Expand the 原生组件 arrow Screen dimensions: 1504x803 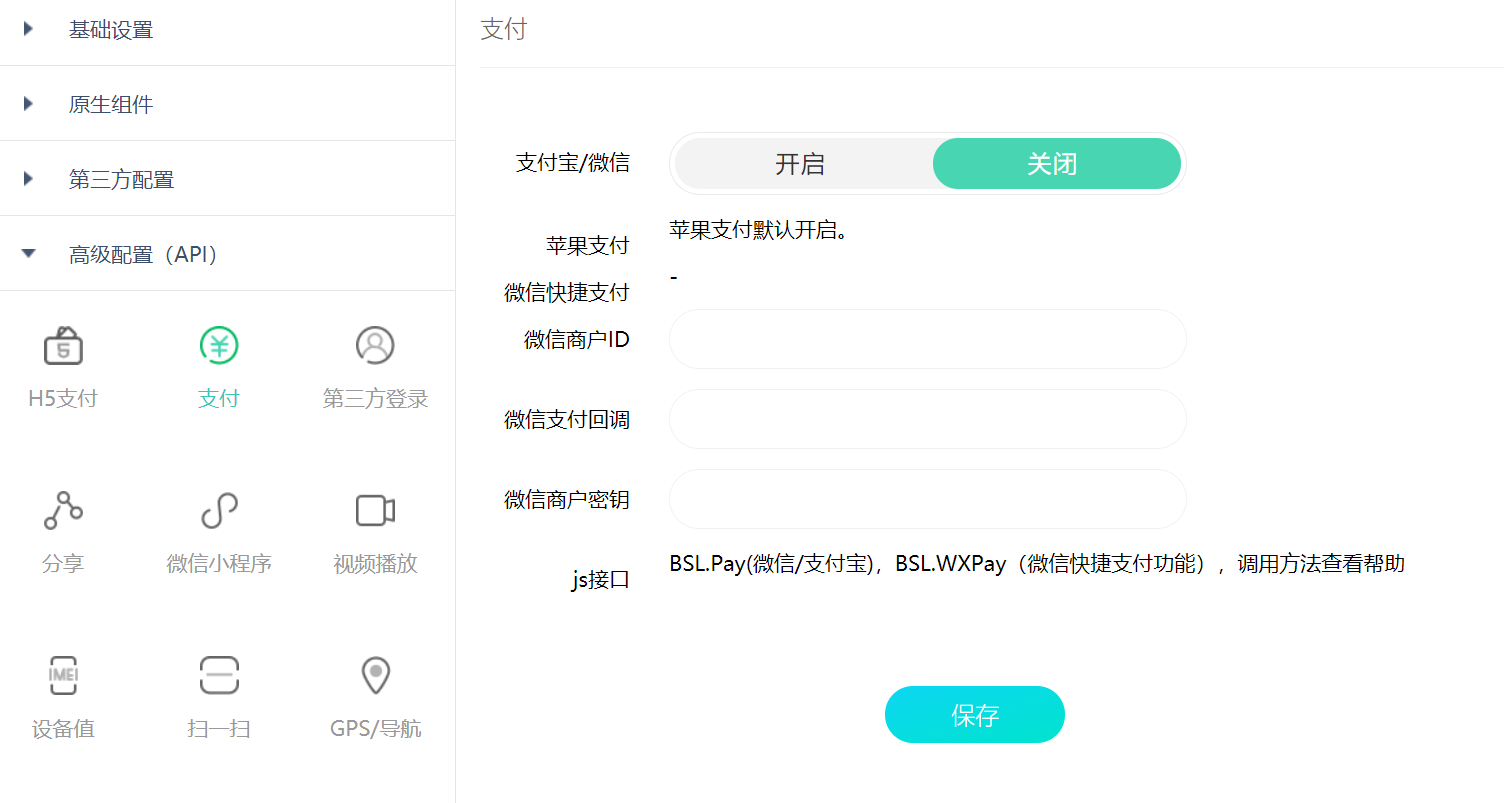coord(28,104)
